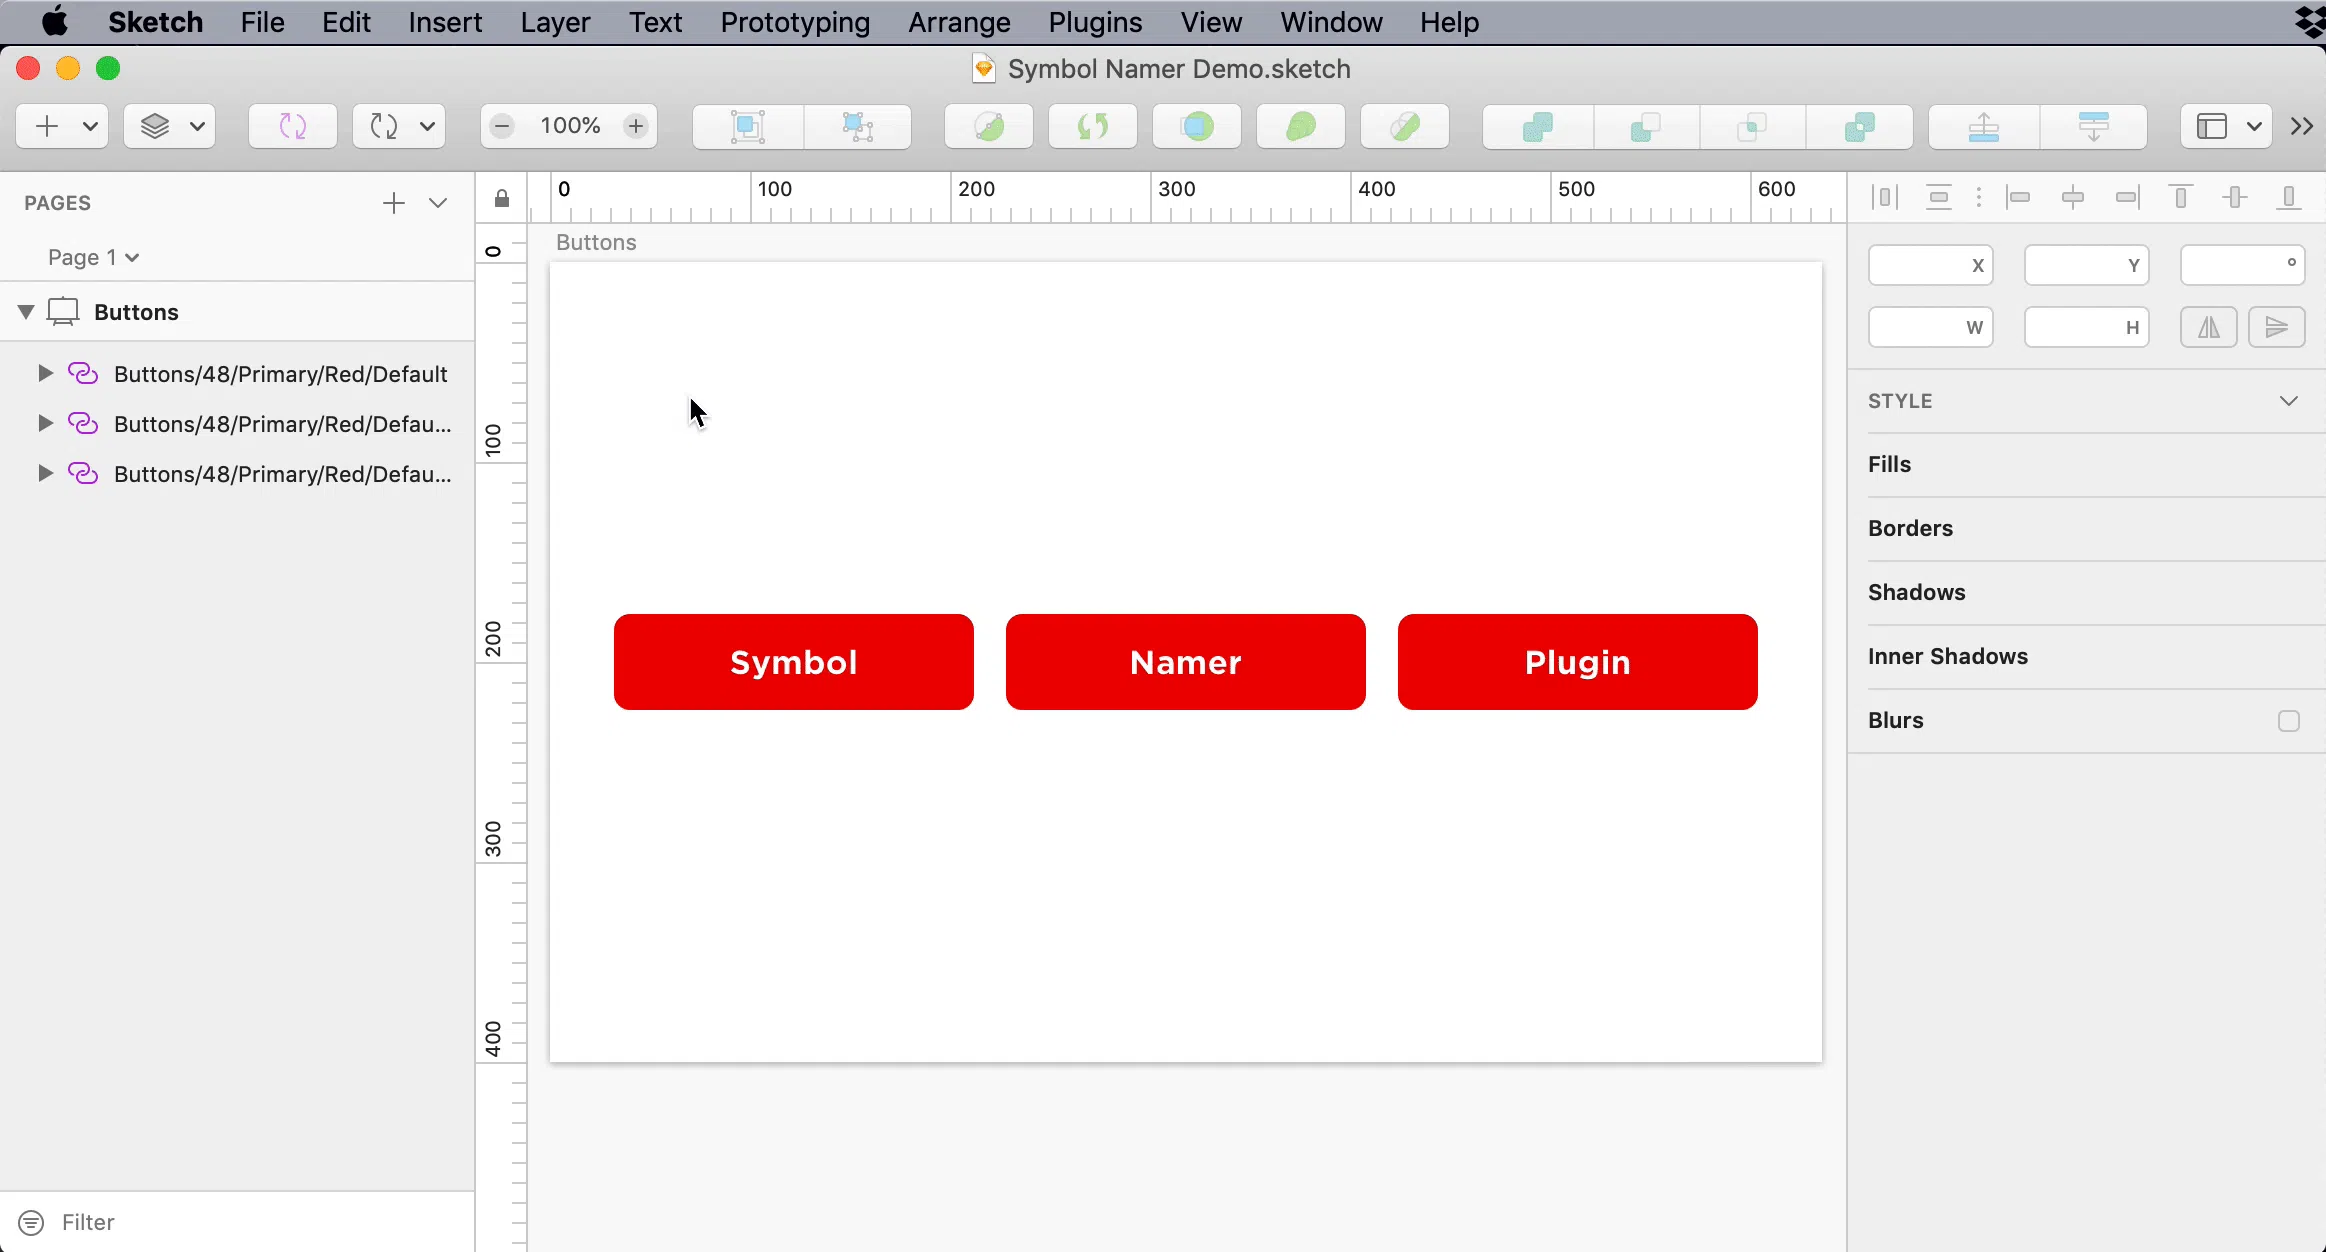This screenshot has height=1252, width=2326.
Task: Click the Fills section header
Action: coord(1890,464)
